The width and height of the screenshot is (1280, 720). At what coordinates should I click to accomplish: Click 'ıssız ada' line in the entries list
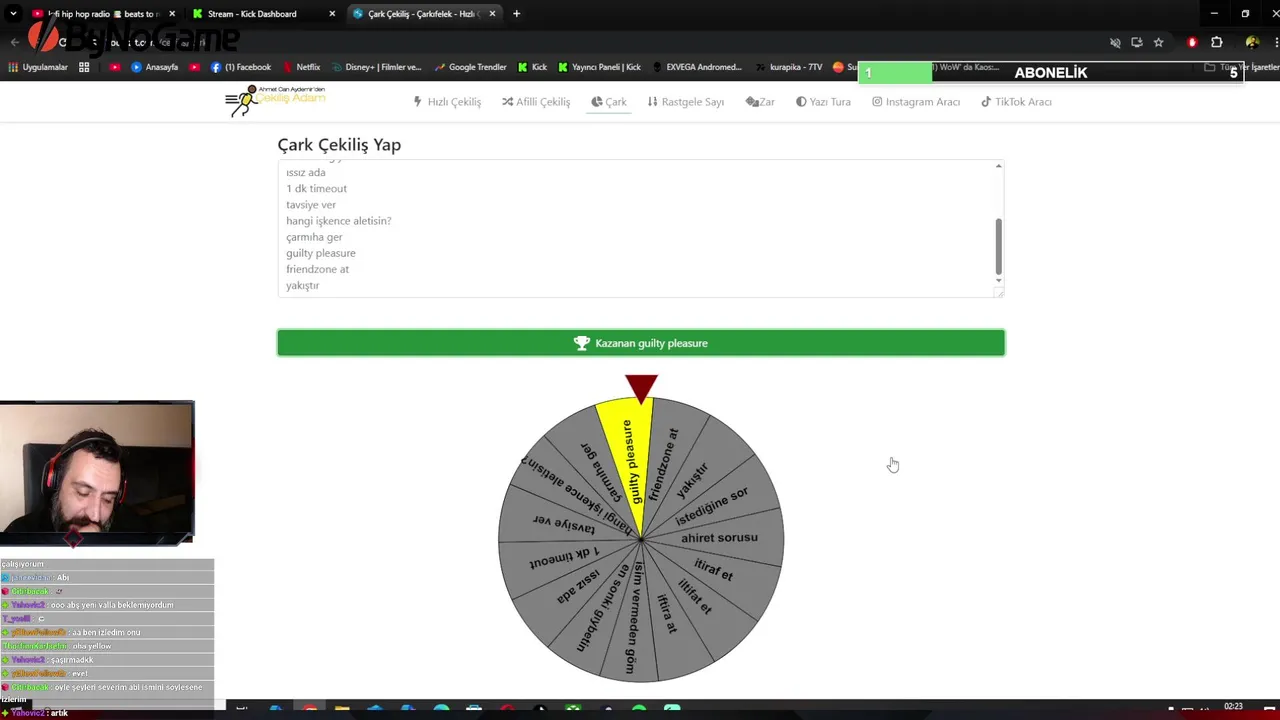click(305, 172)
